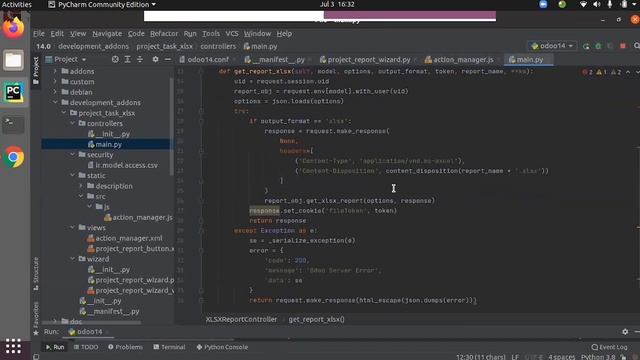
Task: Switch to the odoo14.conf editor tab
Action: click(x=204, y=60)
